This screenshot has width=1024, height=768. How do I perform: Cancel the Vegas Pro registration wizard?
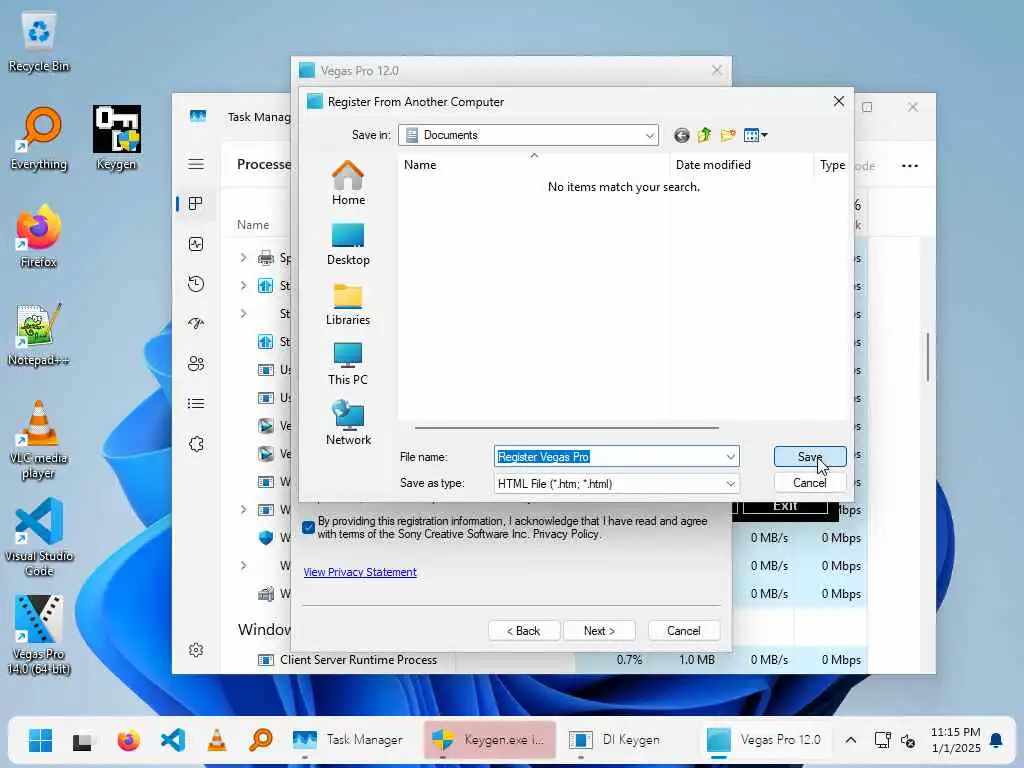[x=684, y=631]
